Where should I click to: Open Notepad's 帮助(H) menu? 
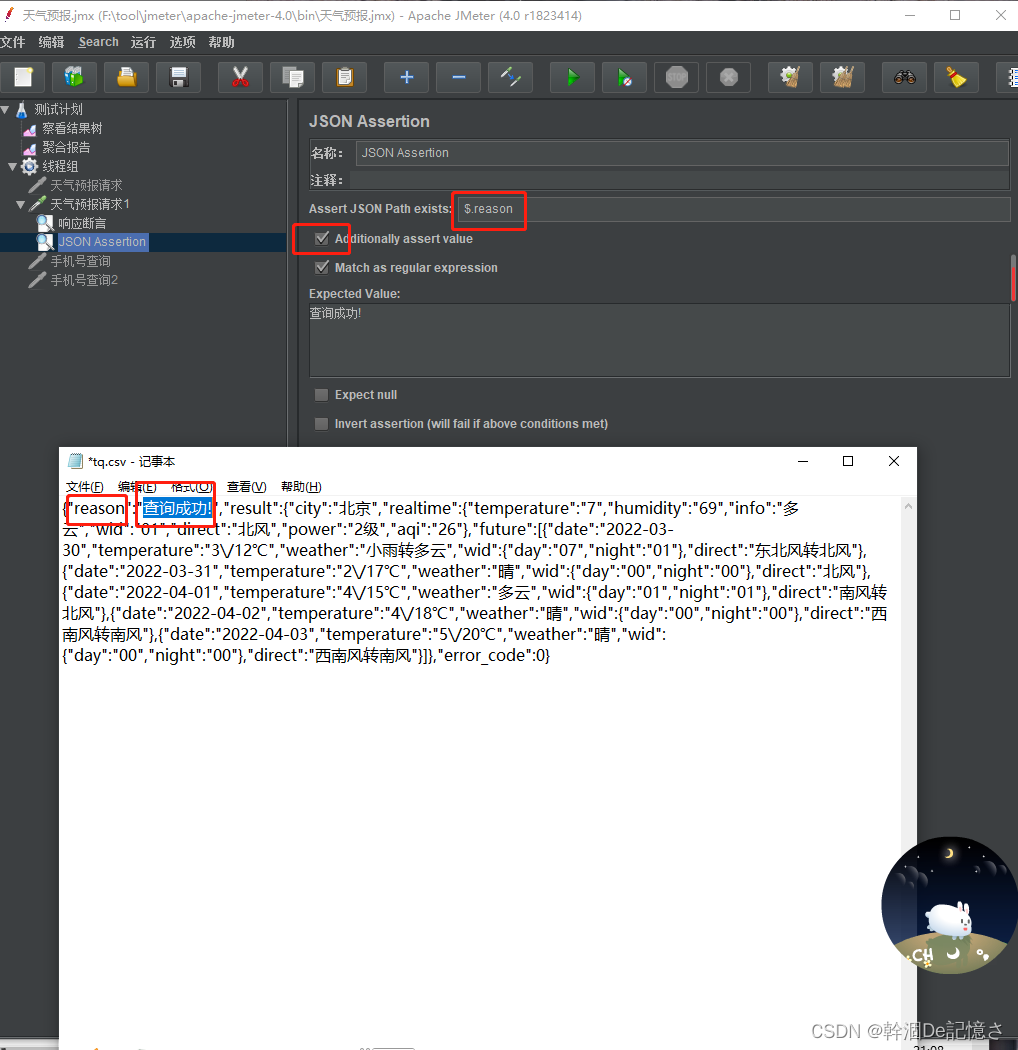click(x=301, y=487)
